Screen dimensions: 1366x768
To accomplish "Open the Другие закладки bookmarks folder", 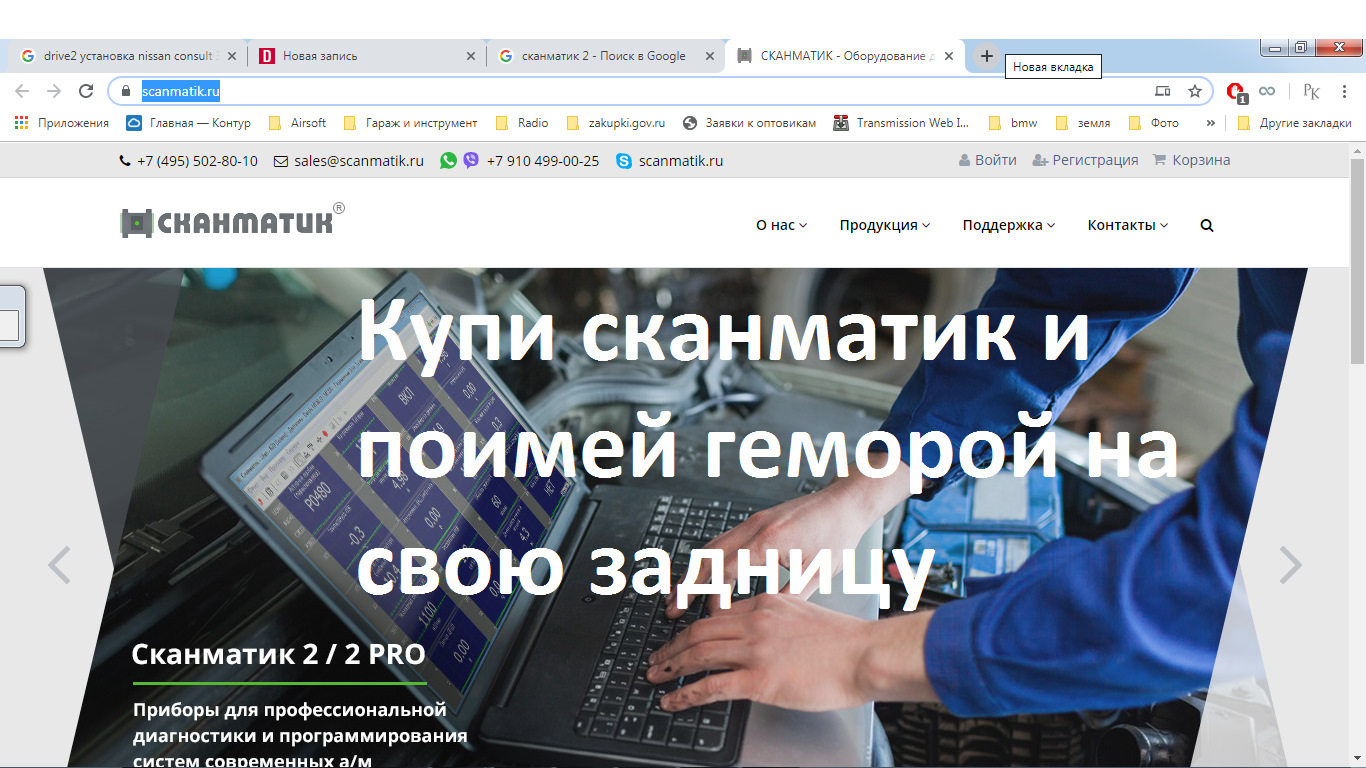I will click(x=1294, y=123).
